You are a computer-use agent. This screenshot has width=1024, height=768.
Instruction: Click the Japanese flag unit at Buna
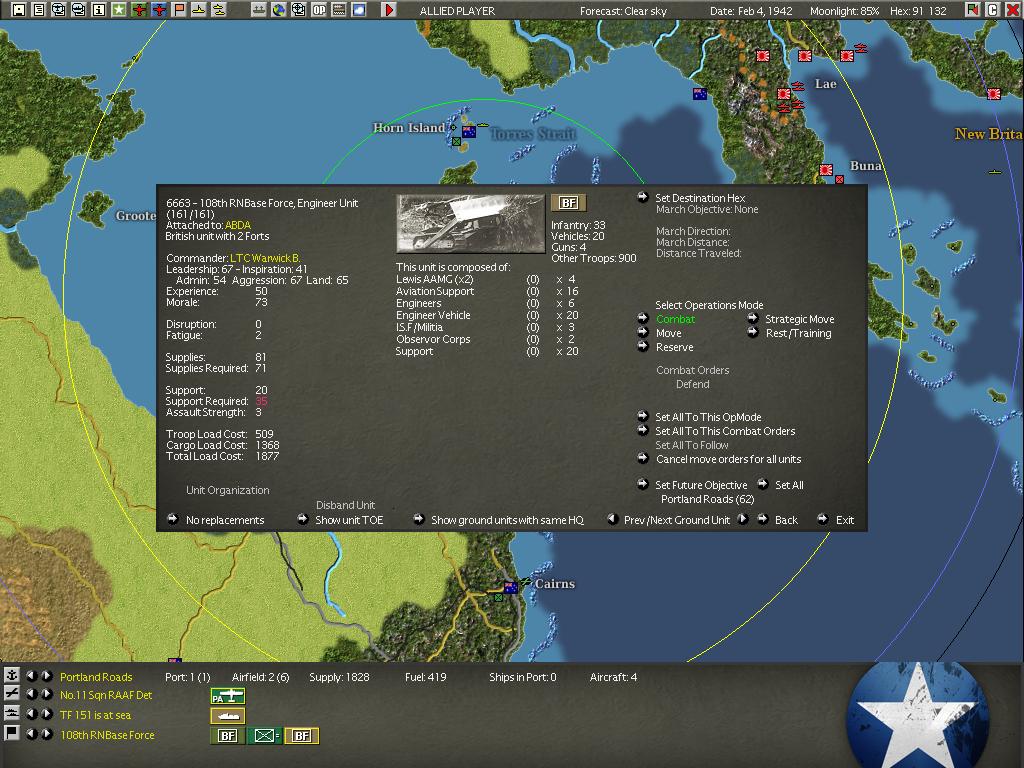(826, 170)
